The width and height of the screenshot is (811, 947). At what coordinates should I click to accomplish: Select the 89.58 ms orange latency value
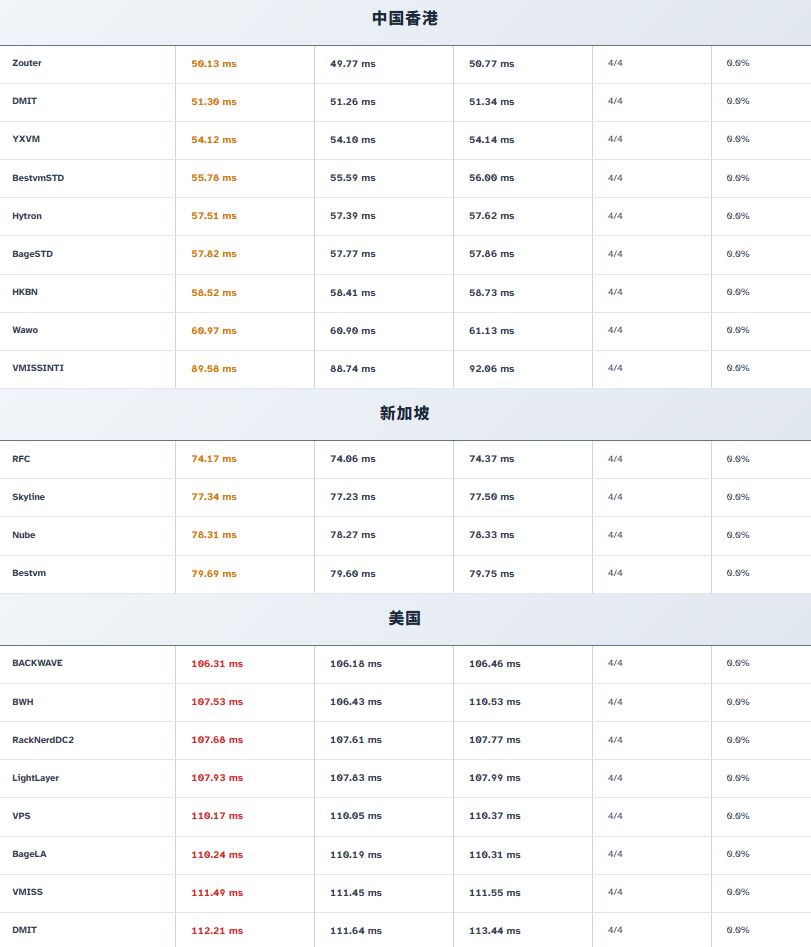214,369
